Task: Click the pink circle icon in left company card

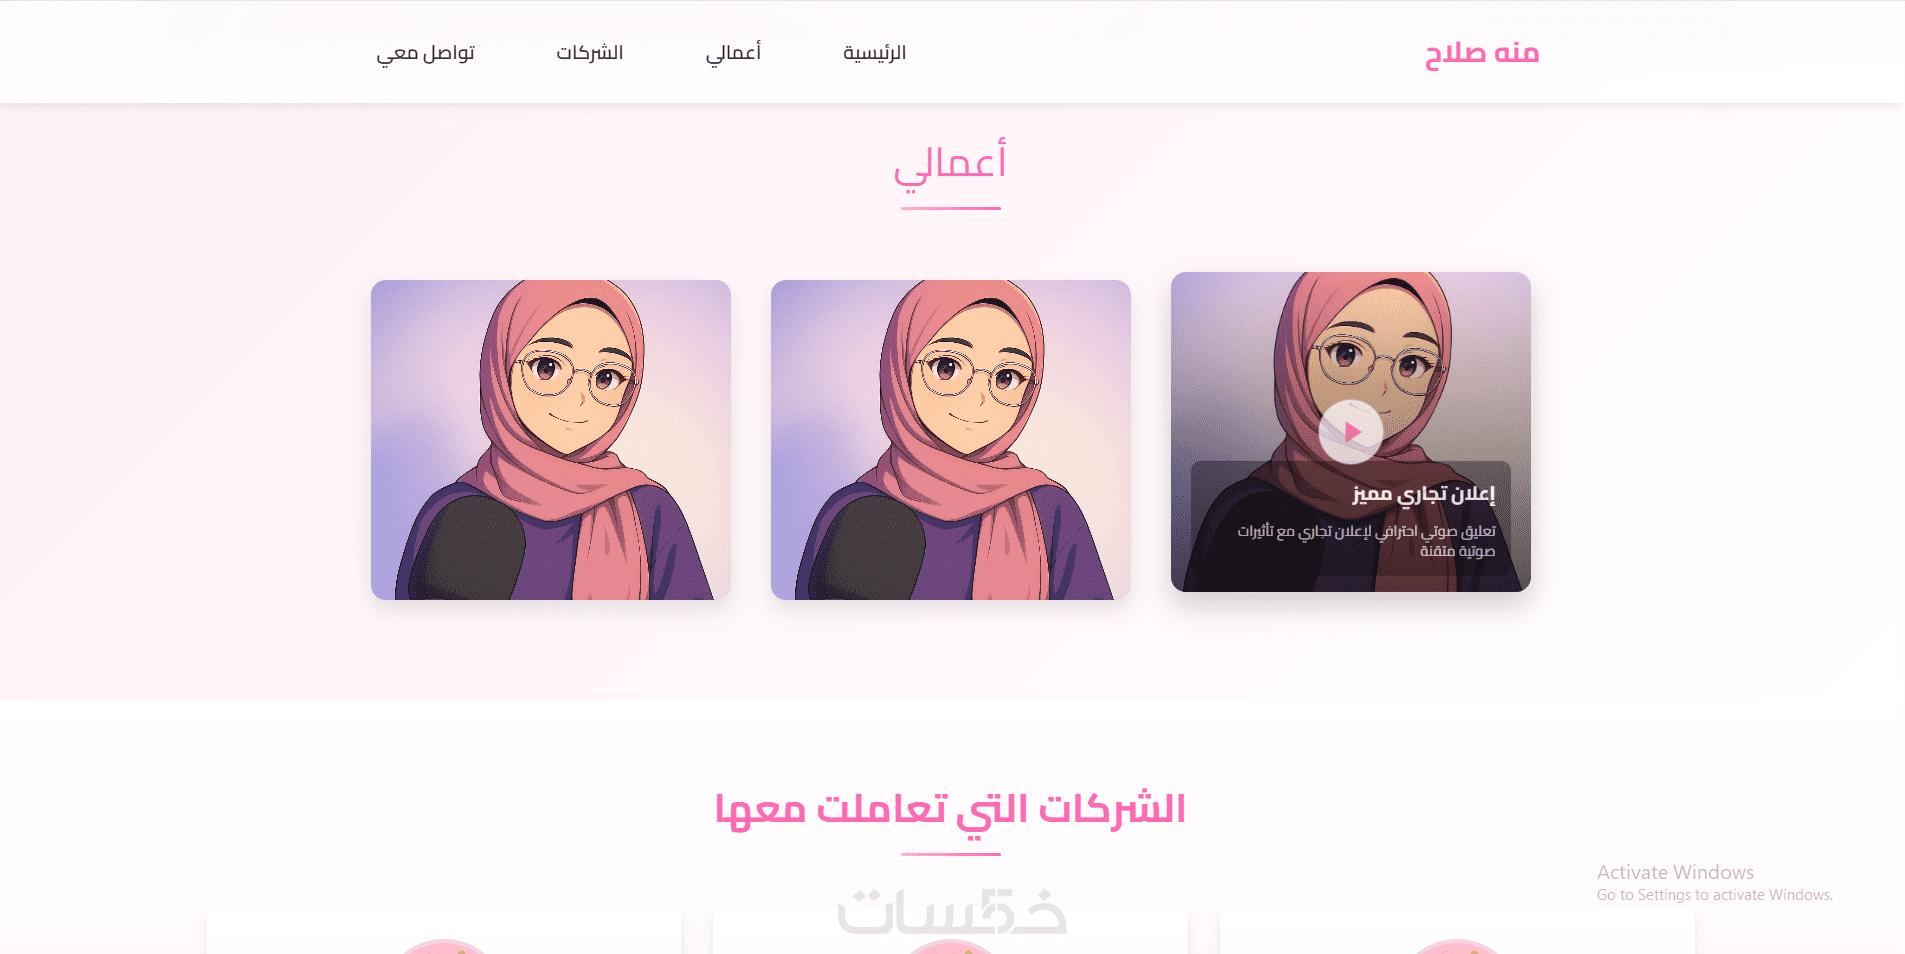Action: [444, 946]
